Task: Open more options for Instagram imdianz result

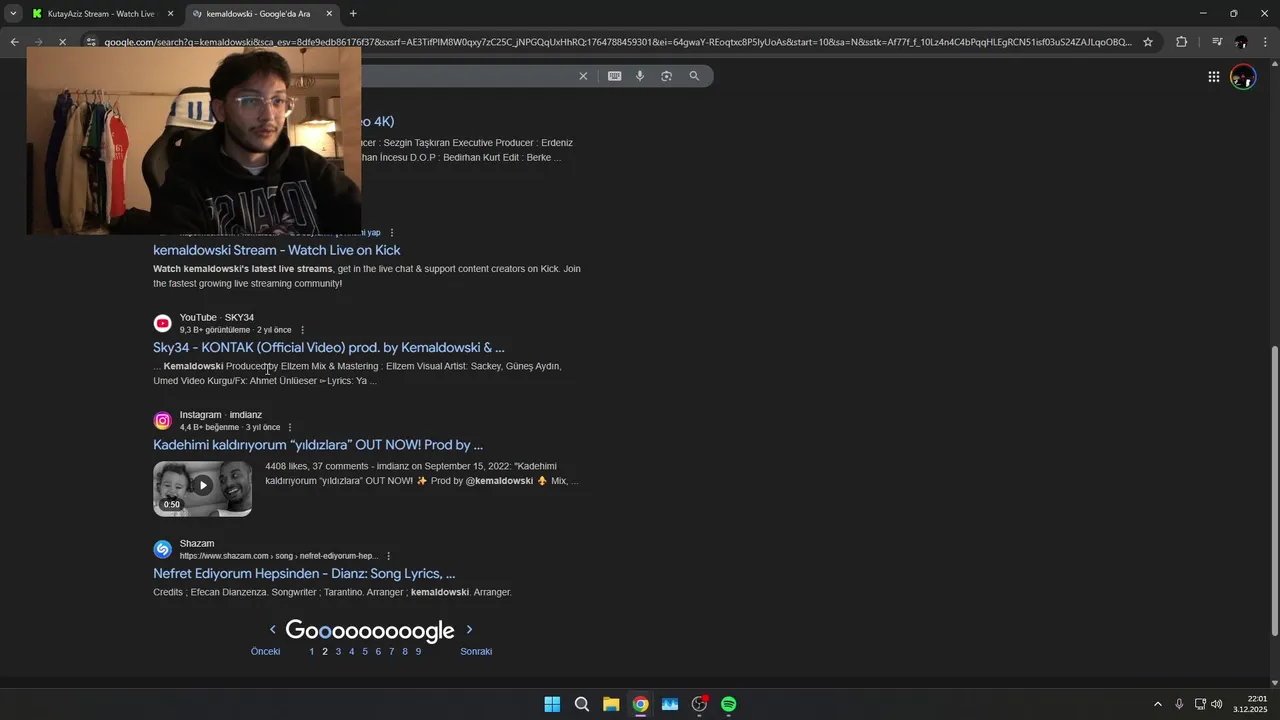Action: [x=290, y=427]
